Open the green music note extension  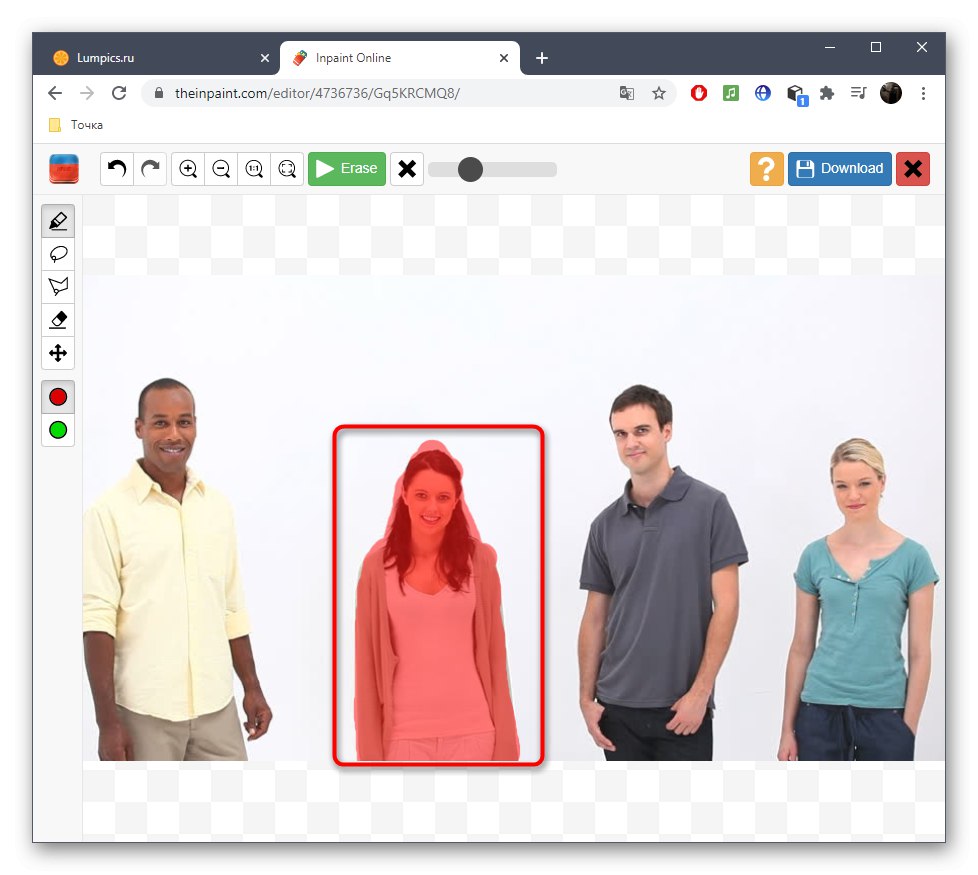point(730,94)
